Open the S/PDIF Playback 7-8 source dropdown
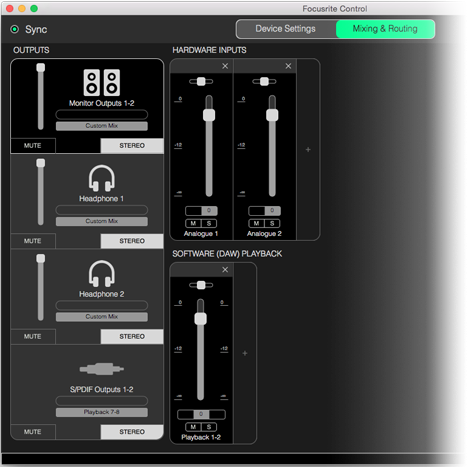The width and height of the screenshot is (467, 467). click(102, 412)
